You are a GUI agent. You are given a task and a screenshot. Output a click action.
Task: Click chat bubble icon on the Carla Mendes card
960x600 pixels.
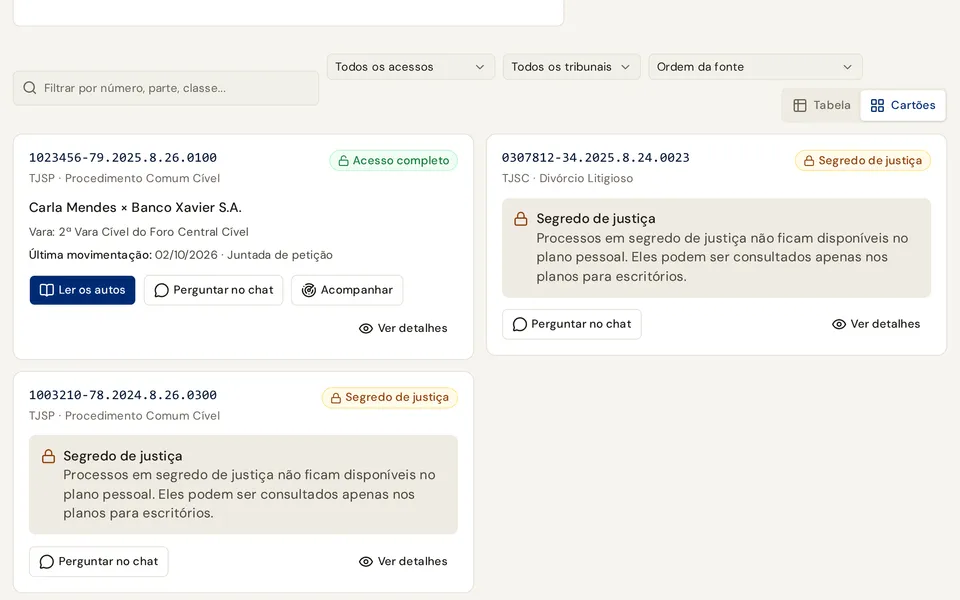point(162,290)
